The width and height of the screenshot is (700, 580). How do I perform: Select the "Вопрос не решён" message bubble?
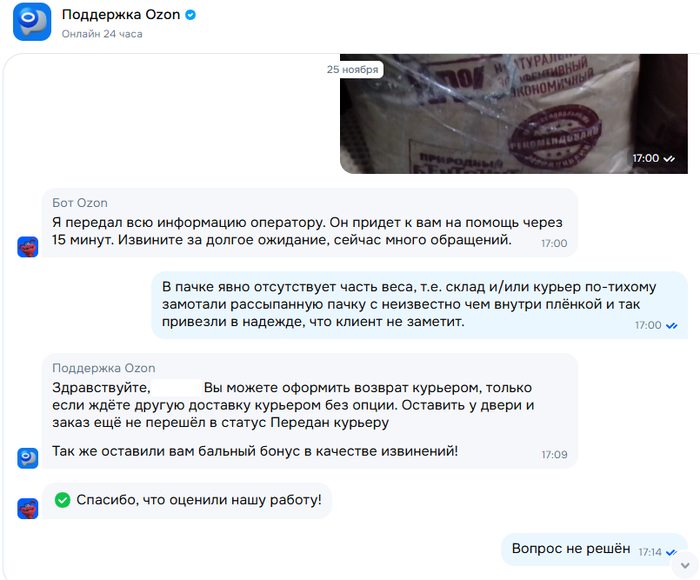(x=594, y=549)
